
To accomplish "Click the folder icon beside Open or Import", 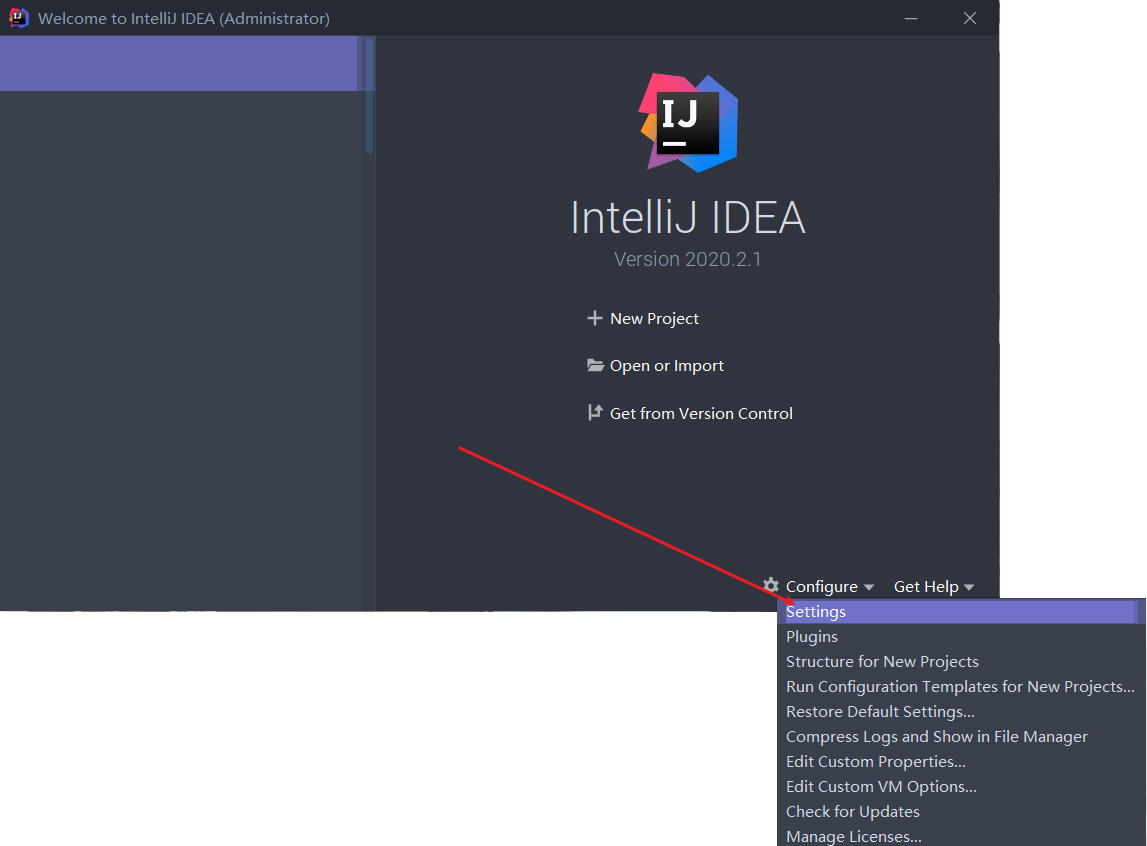I will (x=596, y=365).
